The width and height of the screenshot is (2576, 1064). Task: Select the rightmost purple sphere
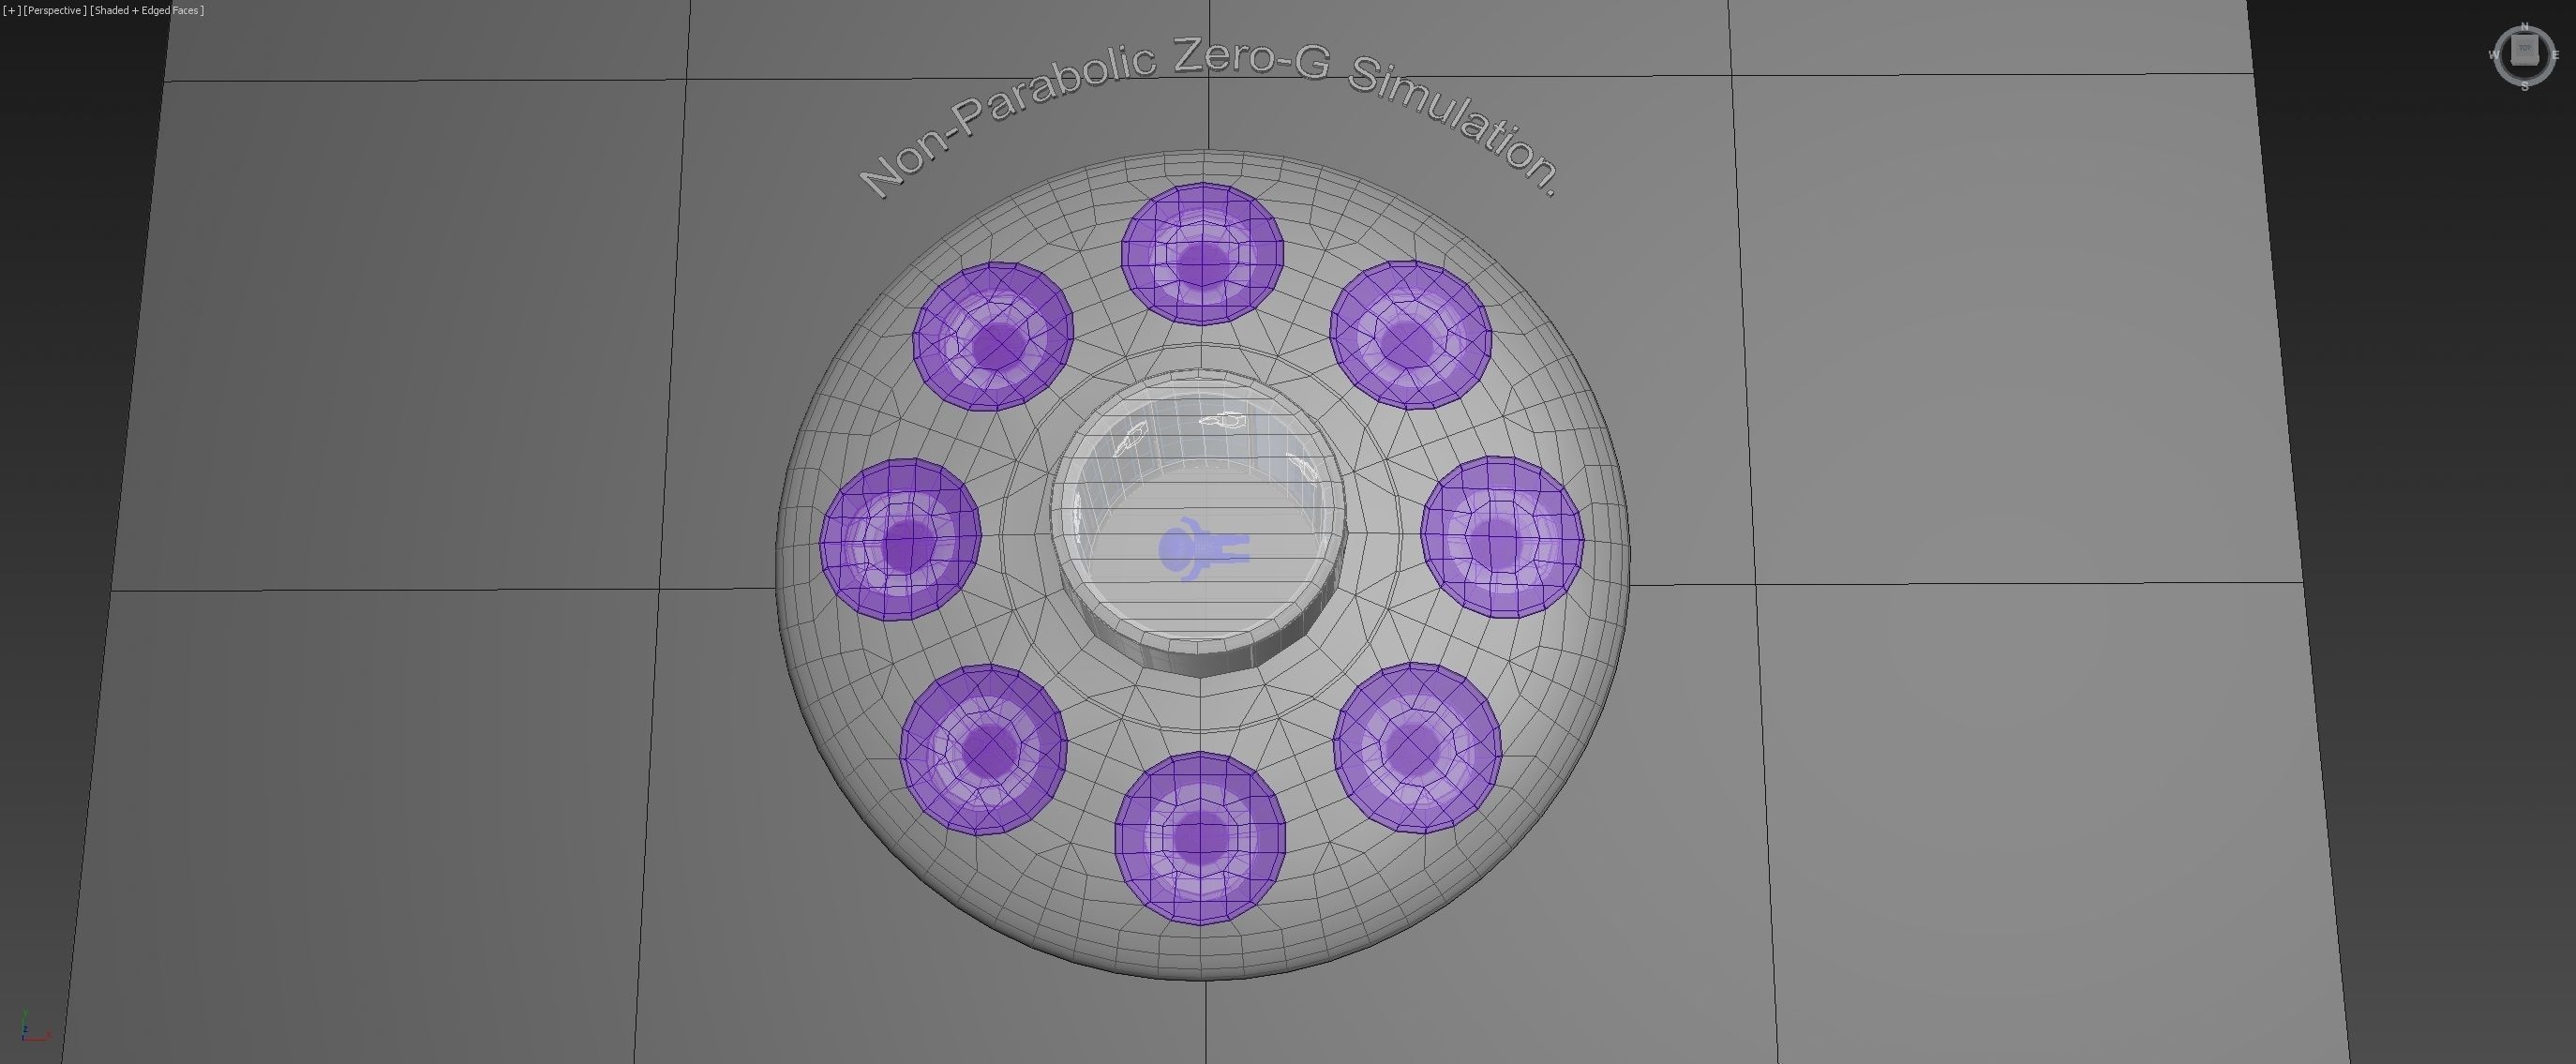click(1502, 537)
